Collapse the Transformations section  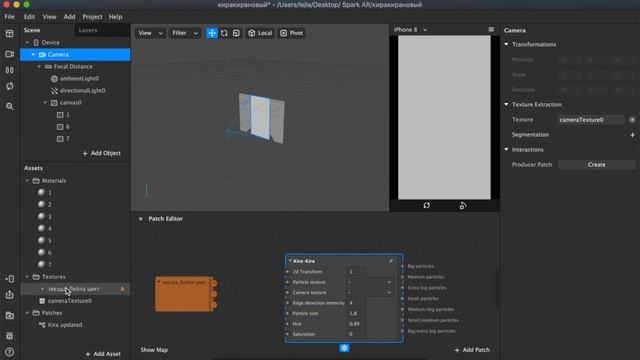tap(507, 44)
